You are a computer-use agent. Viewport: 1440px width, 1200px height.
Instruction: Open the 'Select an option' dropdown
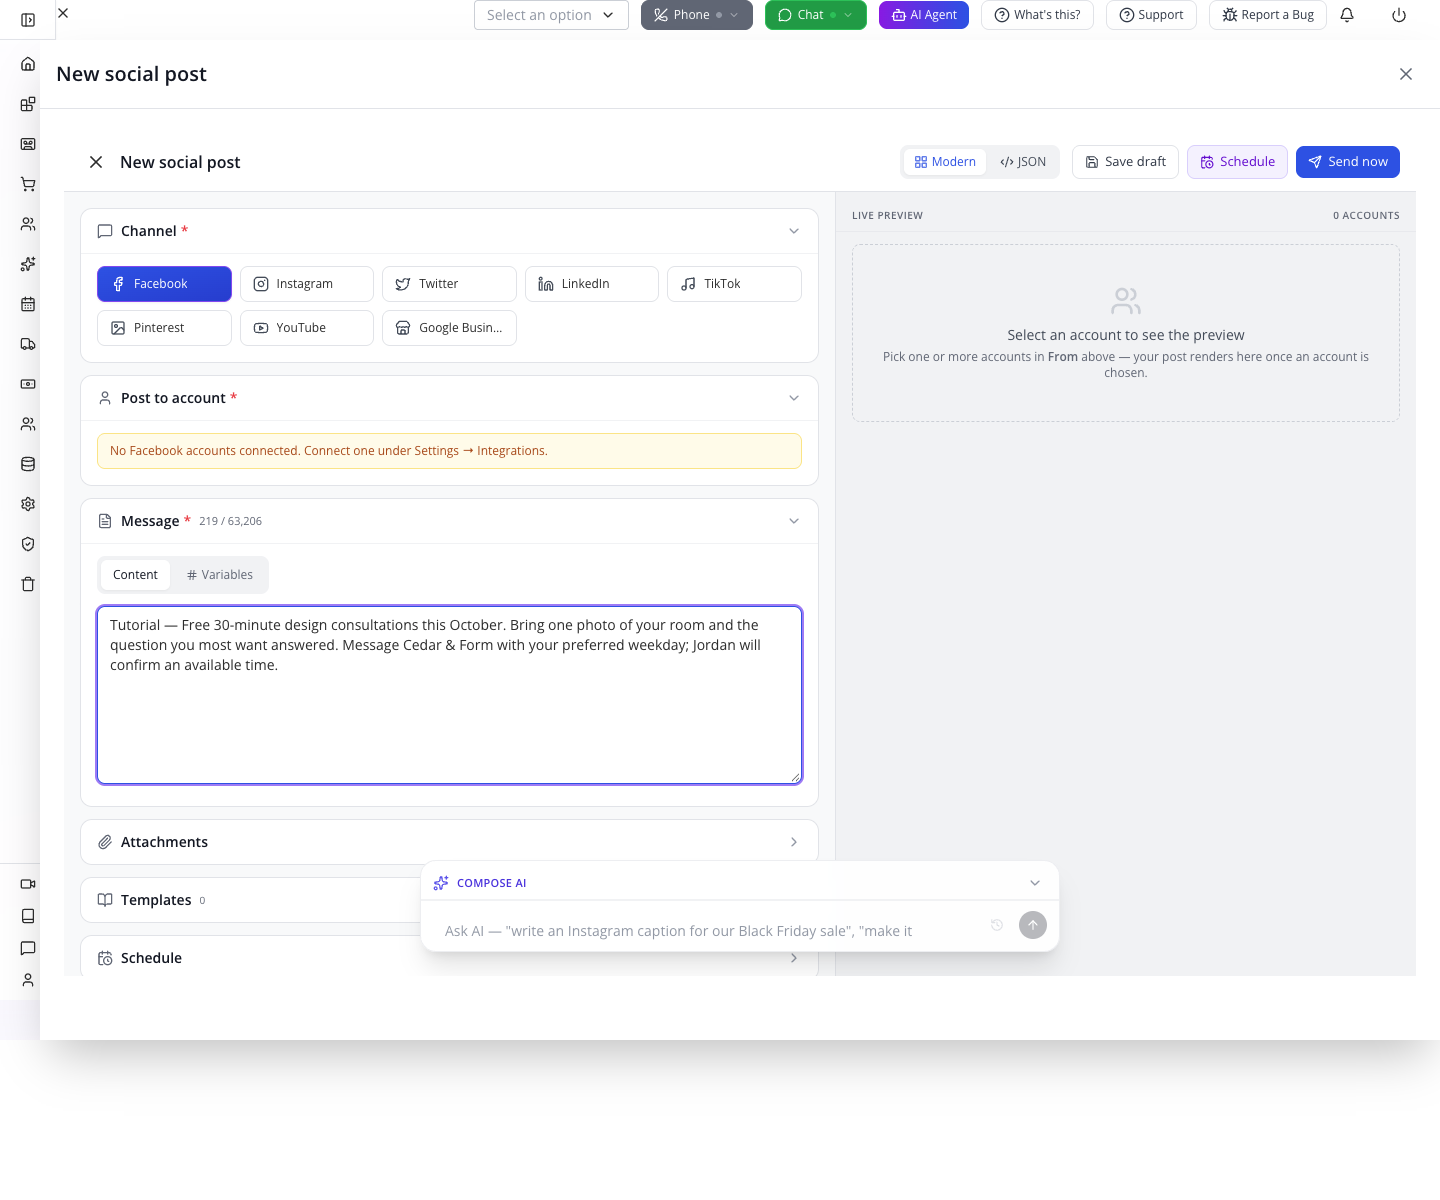pos(551,15)
